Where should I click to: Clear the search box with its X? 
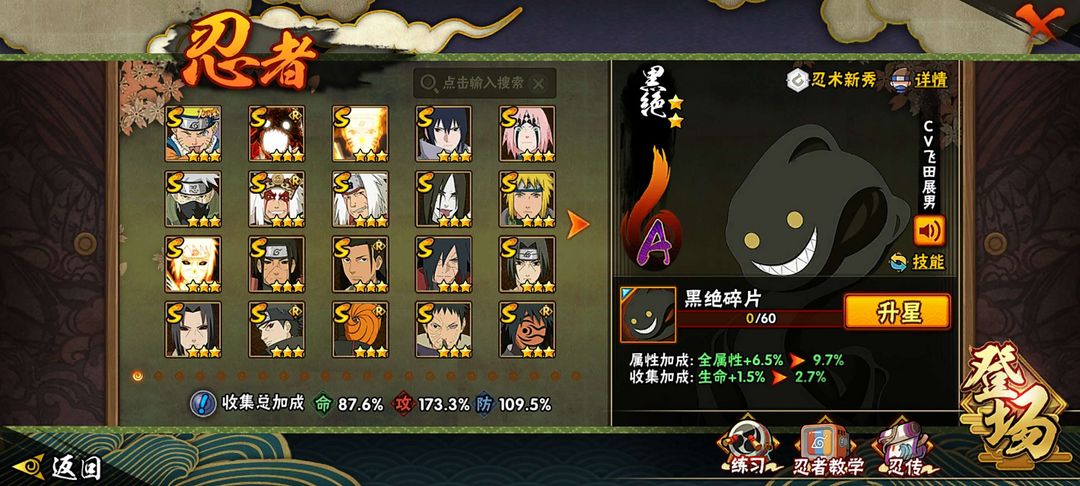[539, 84]
